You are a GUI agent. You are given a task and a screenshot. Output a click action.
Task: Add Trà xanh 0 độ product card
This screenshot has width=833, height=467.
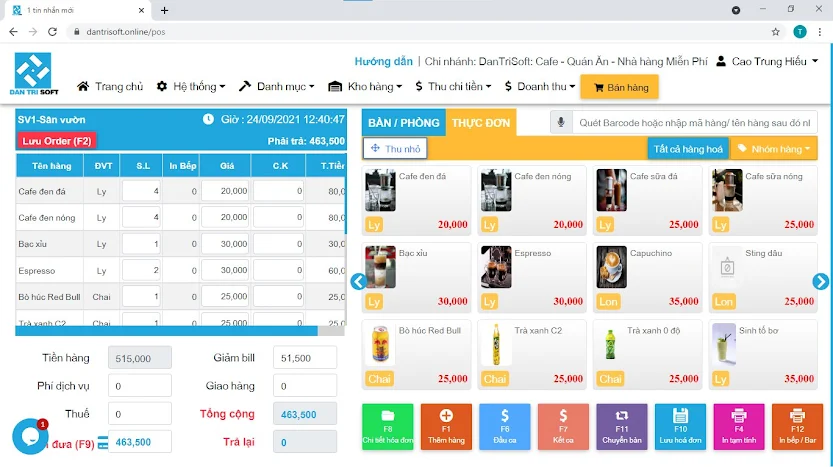coord(647,354)
